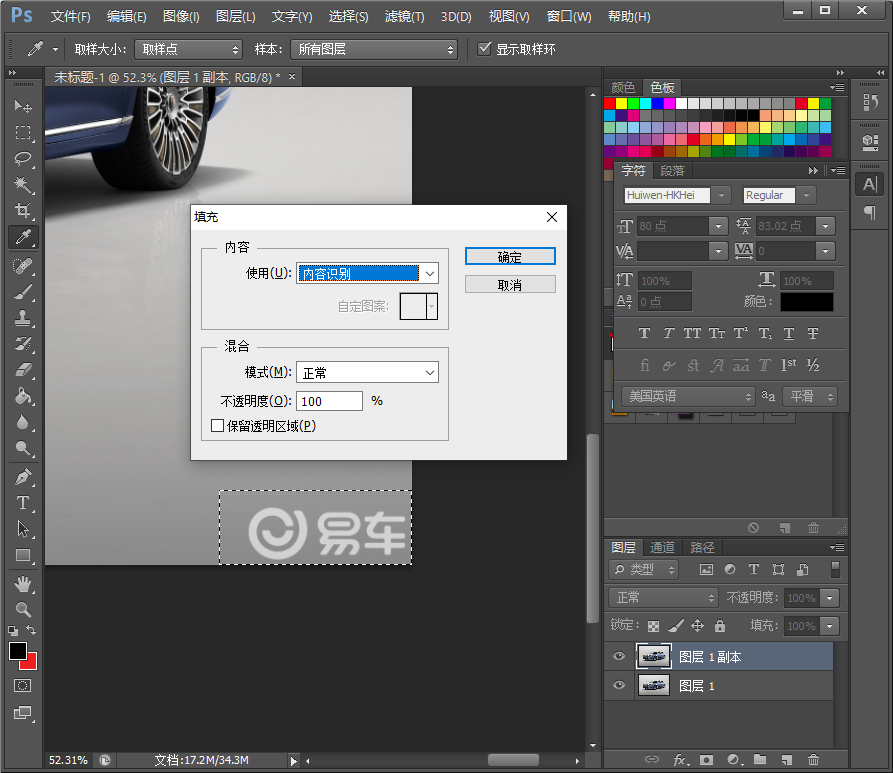The height and width of the screenshot is (773, 893).
Task: Select the Horizontal Type tool
Action: pos(23,503)
